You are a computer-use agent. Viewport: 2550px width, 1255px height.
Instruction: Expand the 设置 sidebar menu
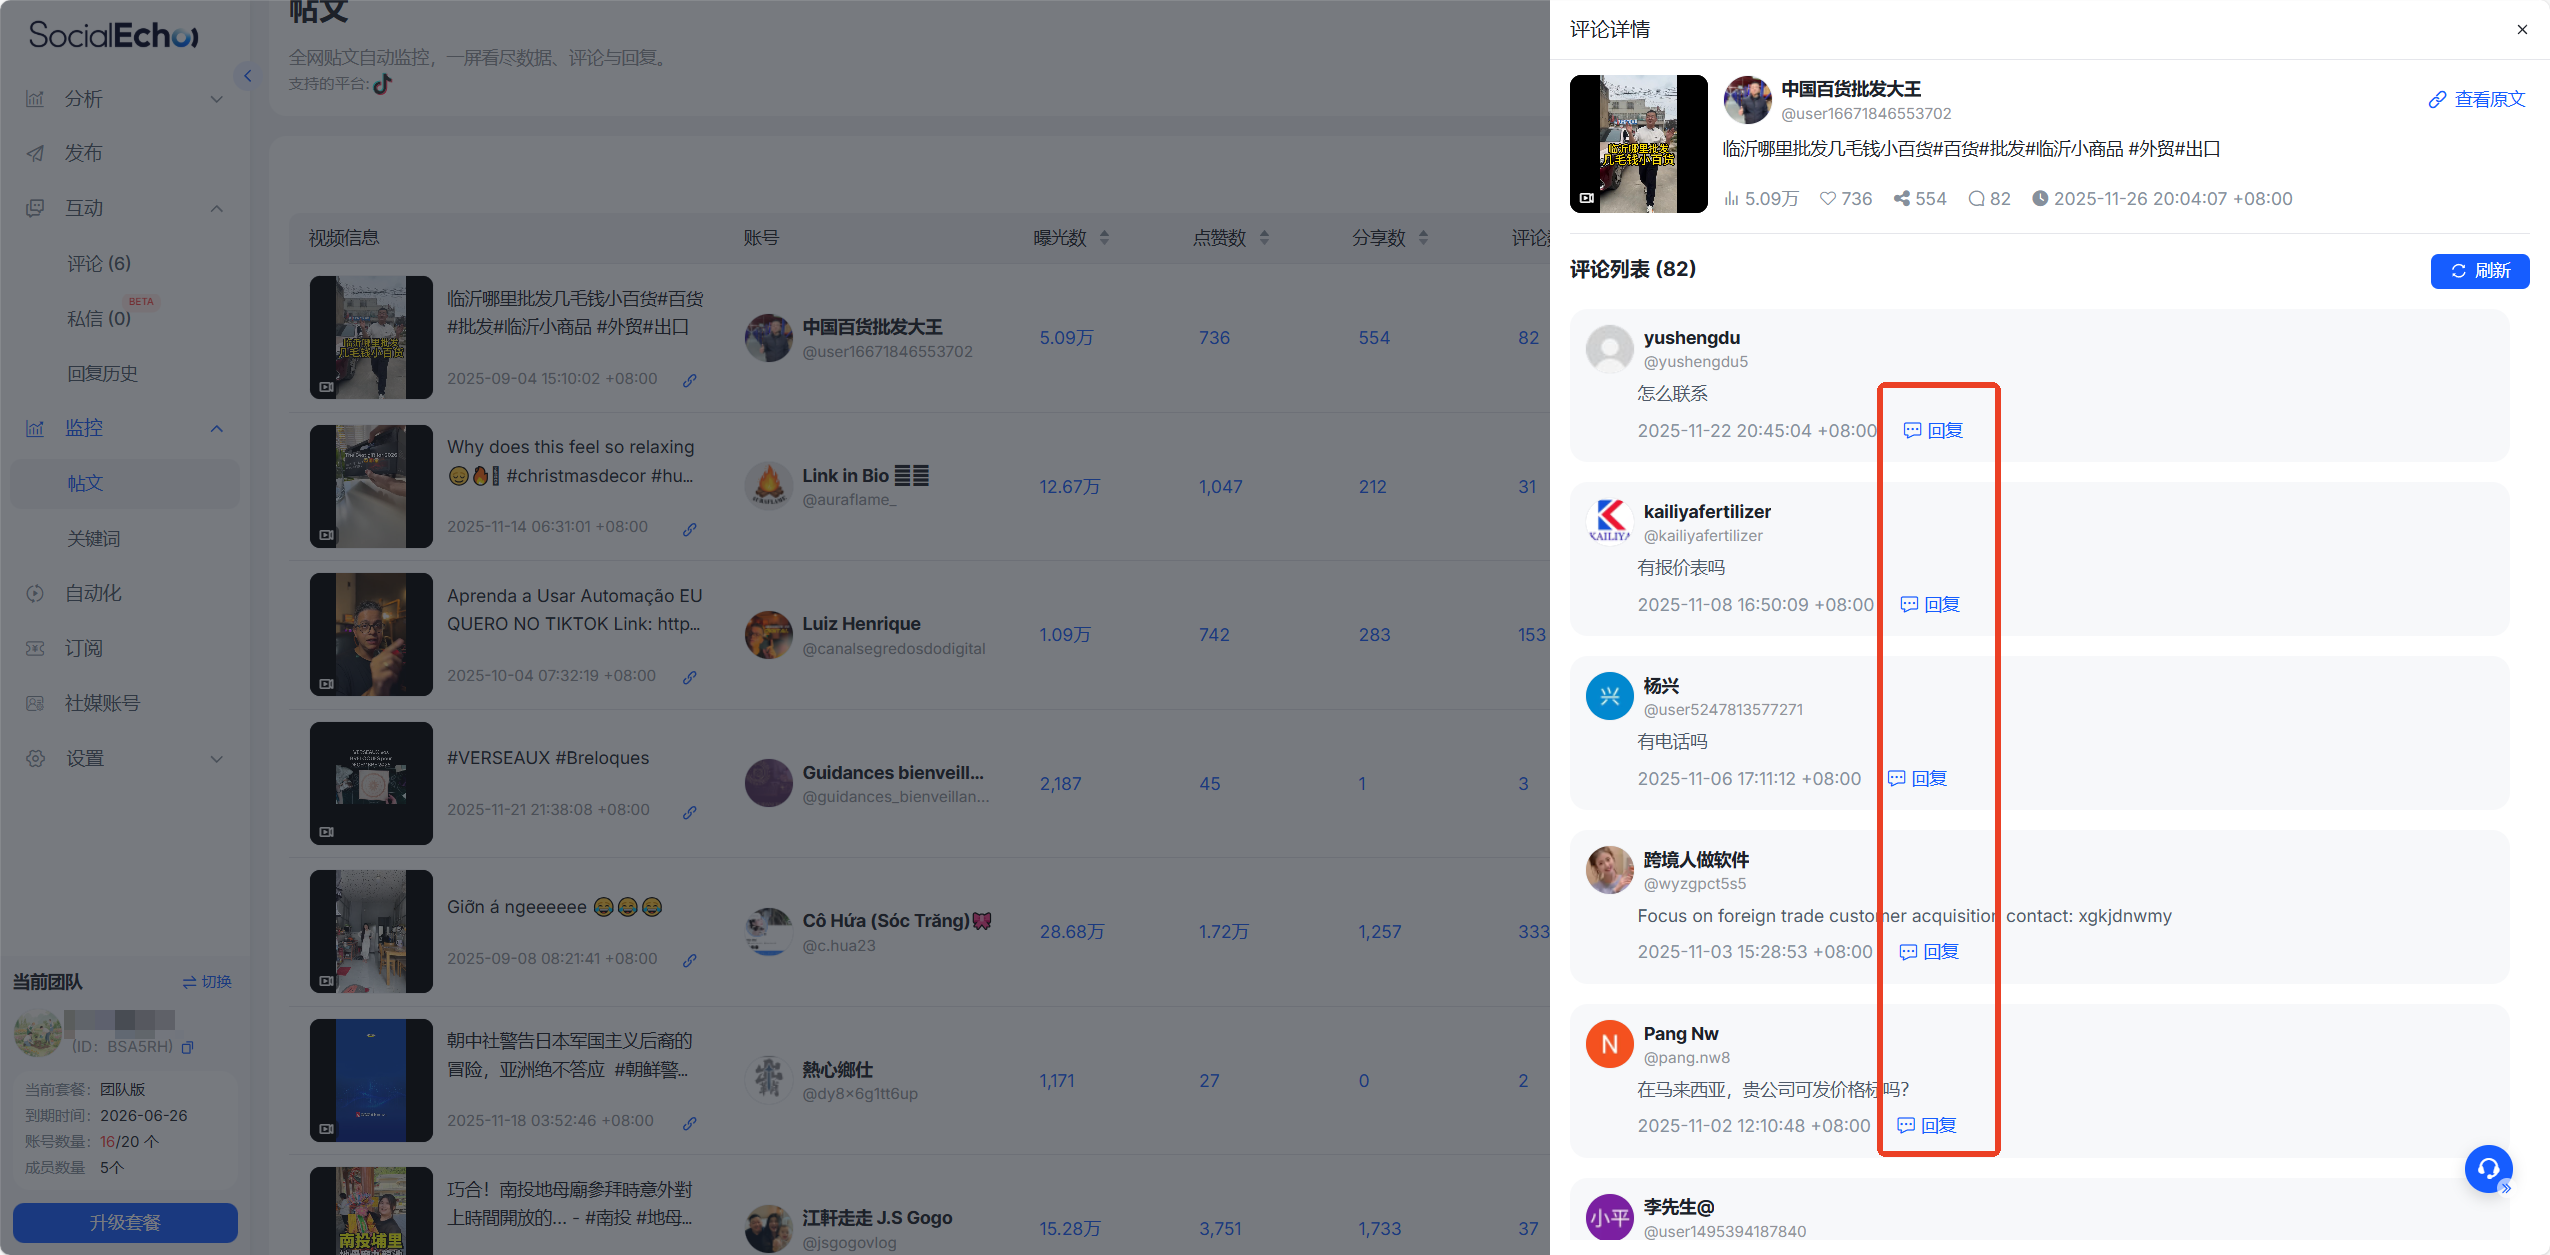tap(216, 758)
